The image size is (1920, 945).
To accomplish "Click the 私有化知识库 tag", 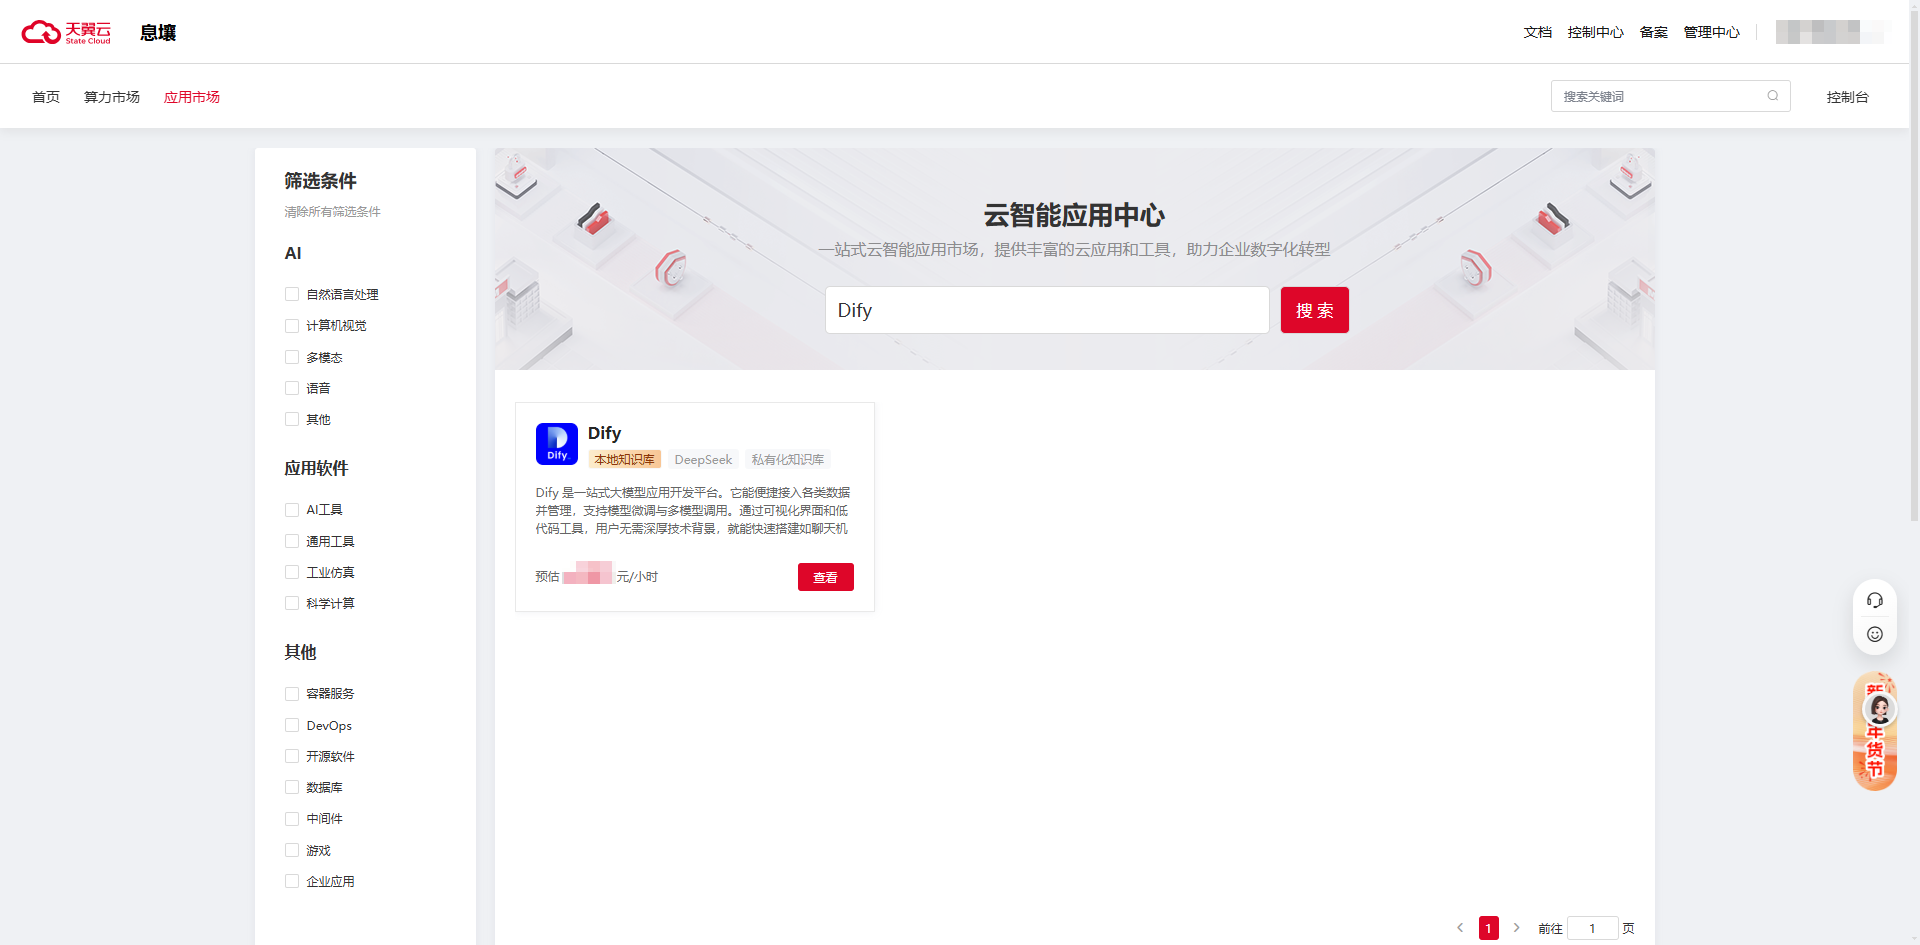I will point(788,460).
